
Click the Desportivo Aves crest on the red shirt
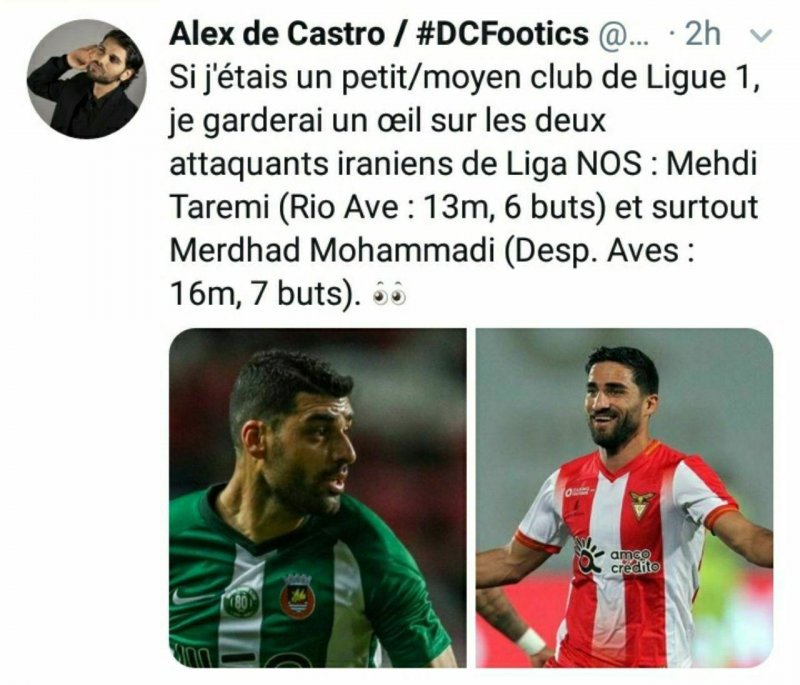pyautogui.click(x=641, y=504)
